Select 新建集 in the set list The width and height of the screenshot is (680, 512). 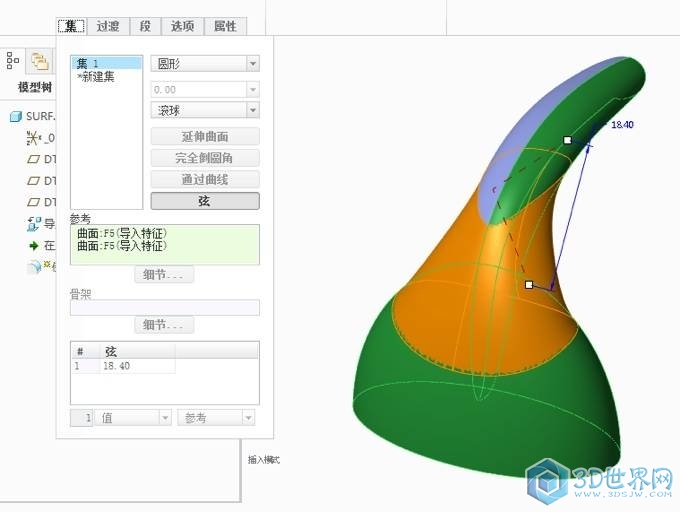pyautogui.click(x=96, y=77)
